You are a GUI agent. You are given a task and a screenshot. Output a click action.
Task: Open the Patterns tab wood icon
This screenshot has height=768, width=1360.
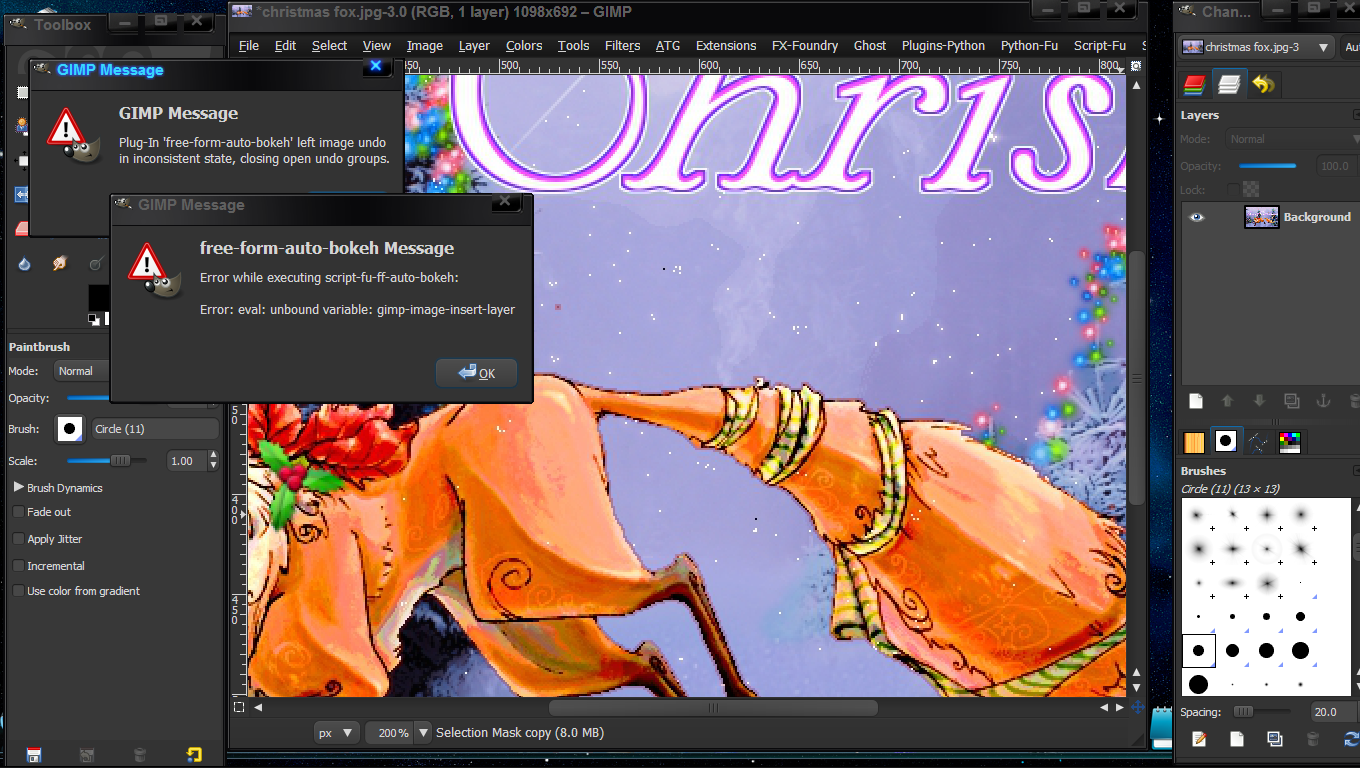click(1194, 442)
